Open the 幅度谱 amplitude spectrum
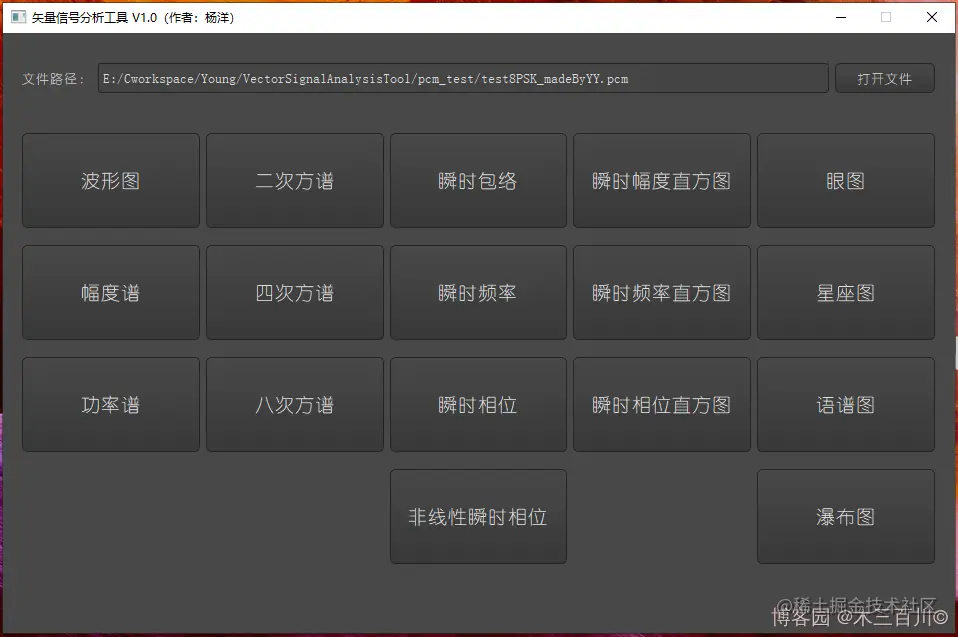This screenshot has height=637, width=958. point(110,292)
